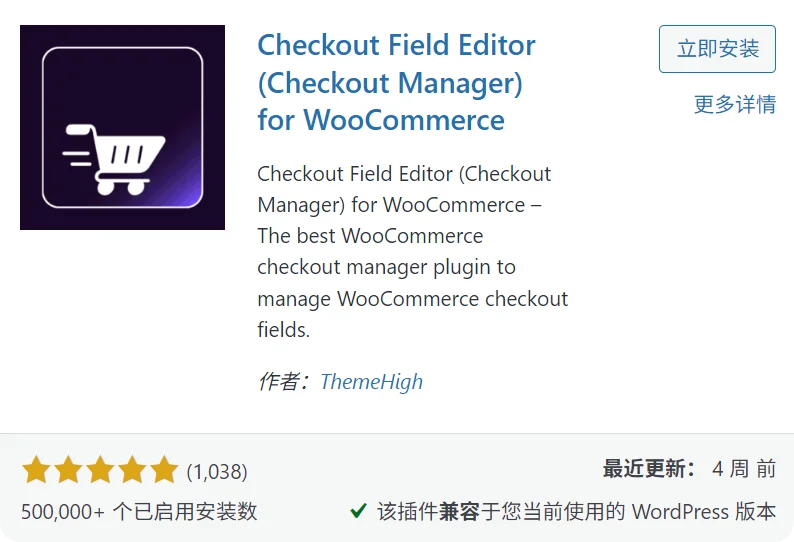The height and width of the screenshot is (542, 794).
Task: Open the Checkout Field Editor plugin title link
Action: [396, 83]
